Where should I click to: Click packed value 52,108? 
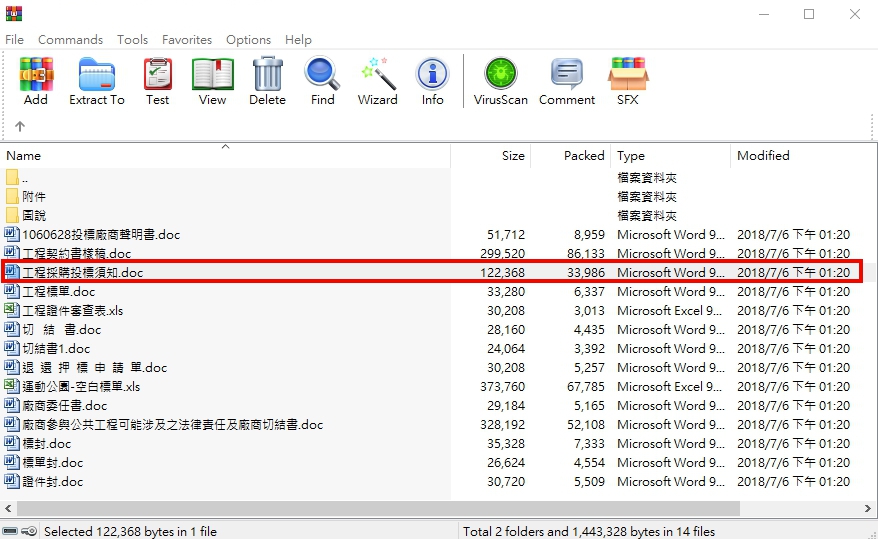click(x=586, y=425)
